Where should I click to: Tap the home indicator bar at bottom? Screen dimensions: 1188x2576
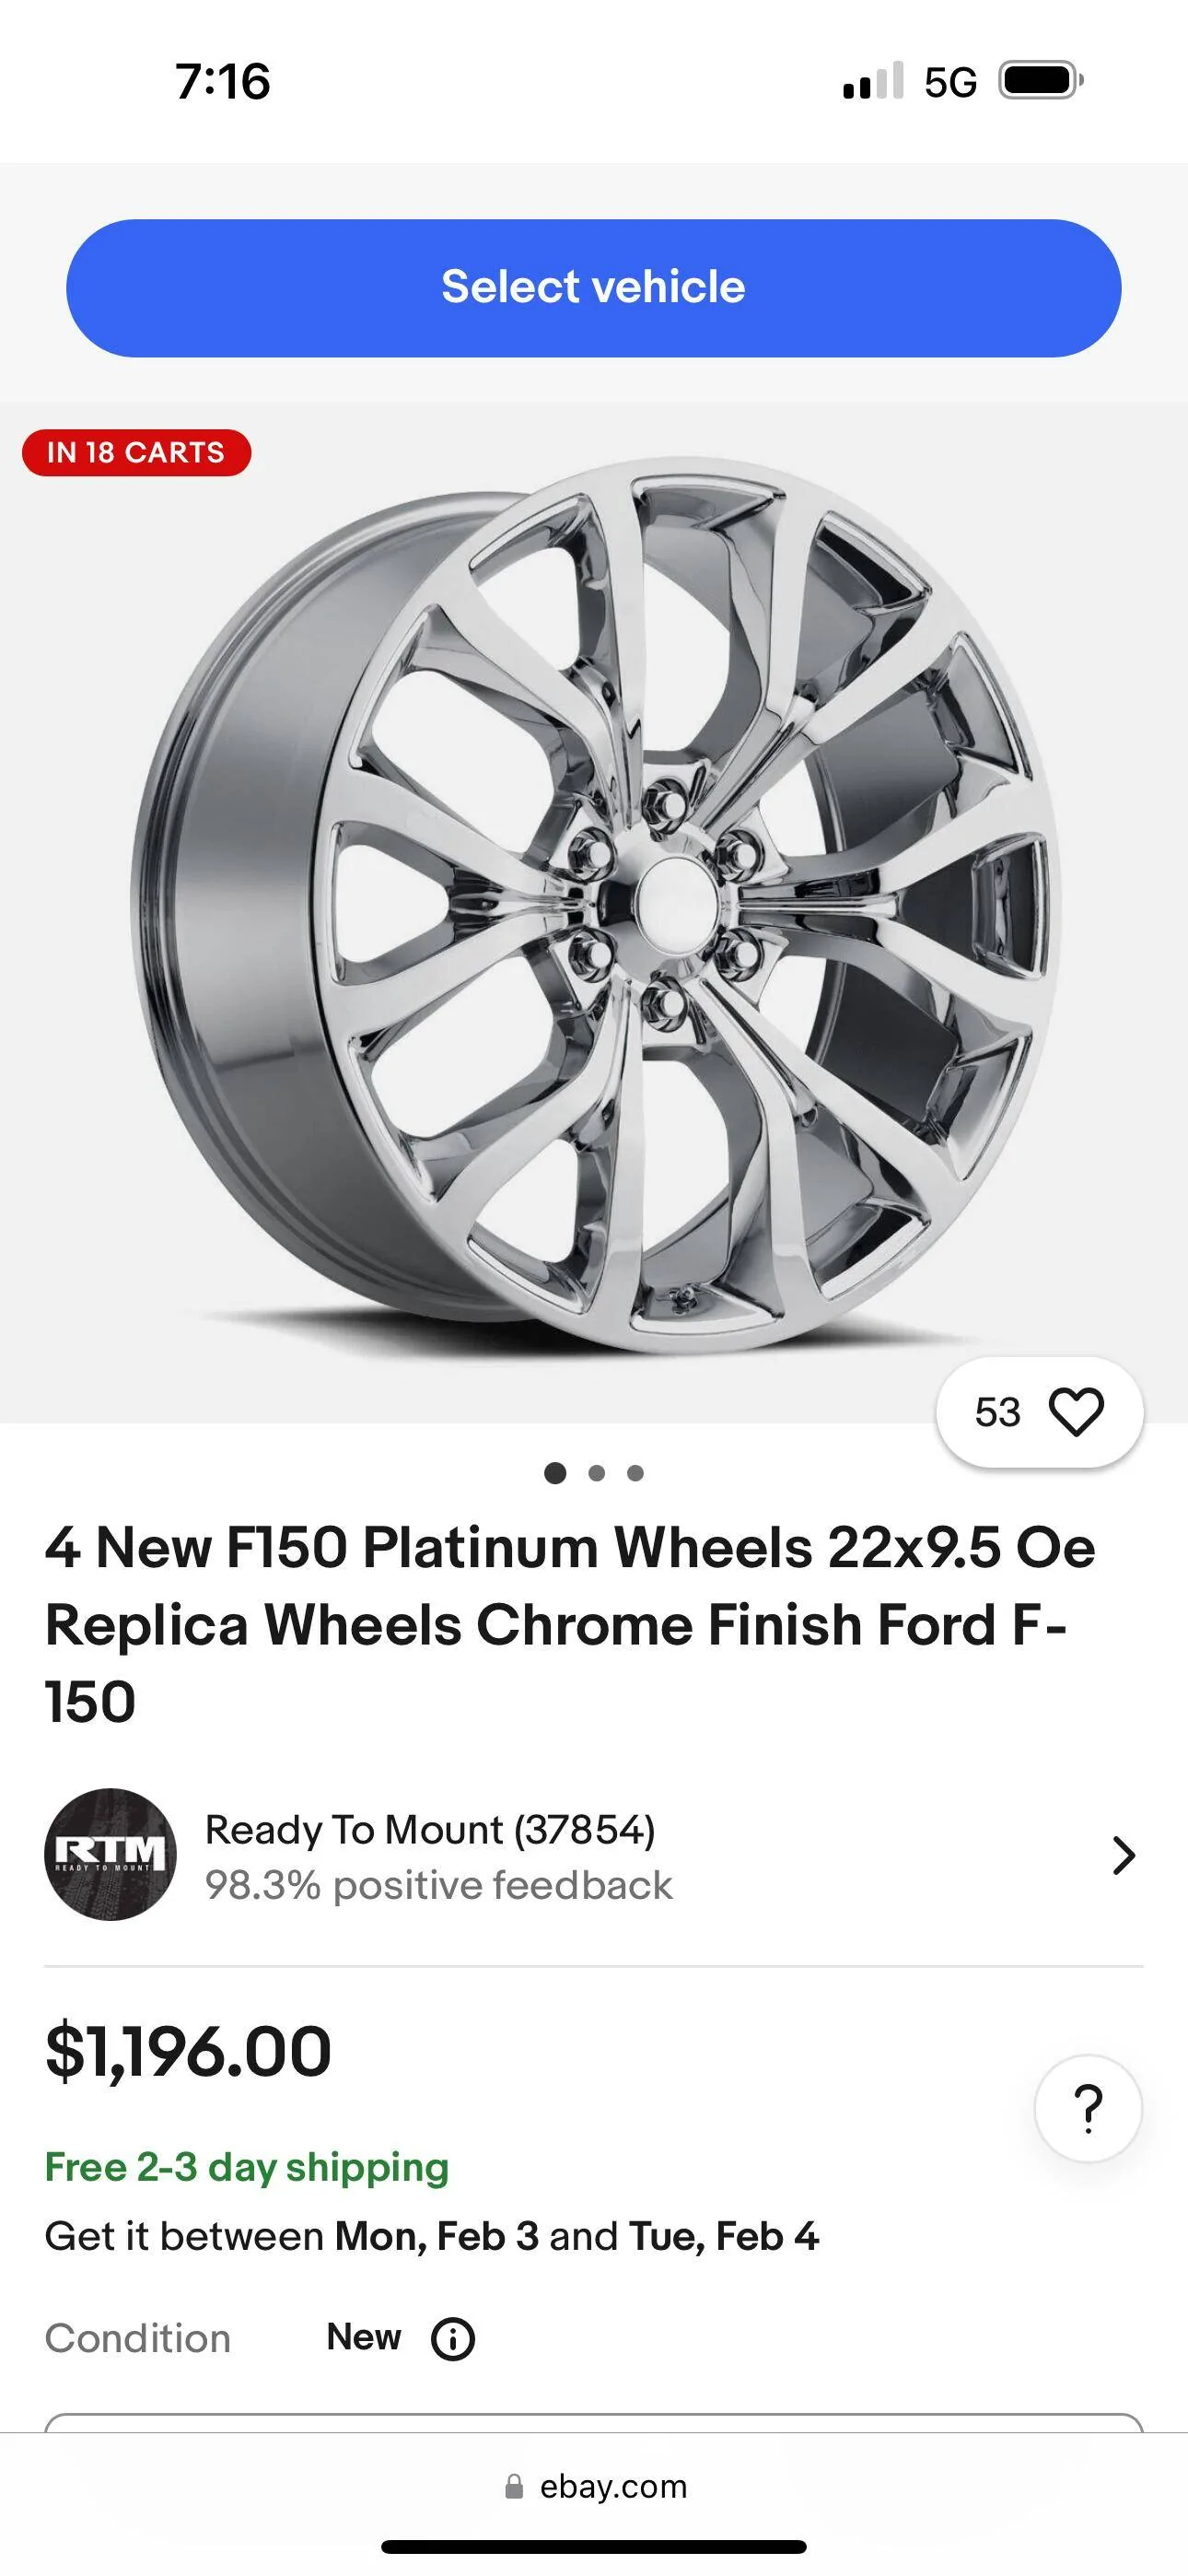(594, 2546)
